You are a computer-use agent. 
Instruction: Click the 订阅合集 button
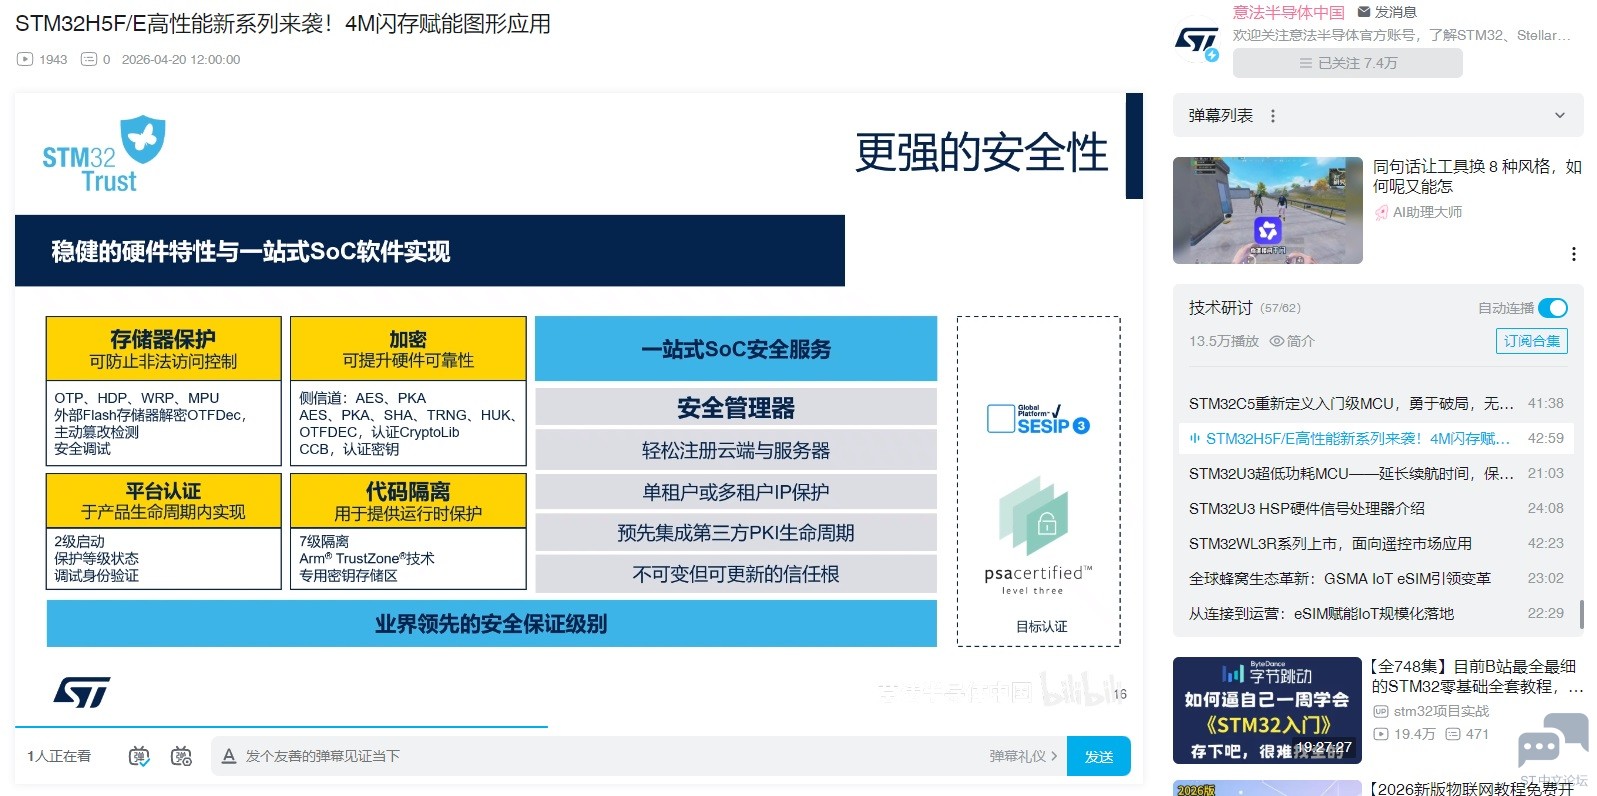pyautogui.click(x=1532, y=341)
